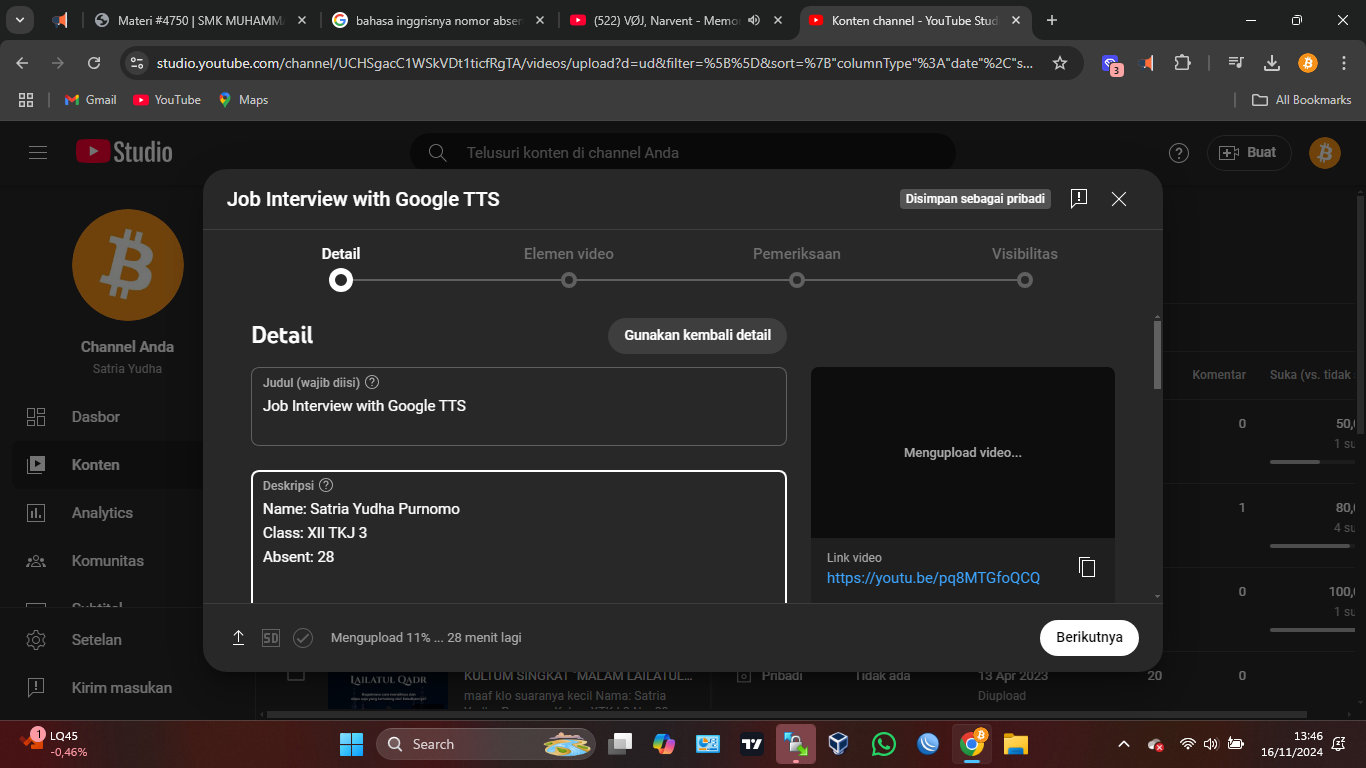Screen dimensions: 1366x768
Task: Click Gunakan kembali detail button
Action: [697, 335]
